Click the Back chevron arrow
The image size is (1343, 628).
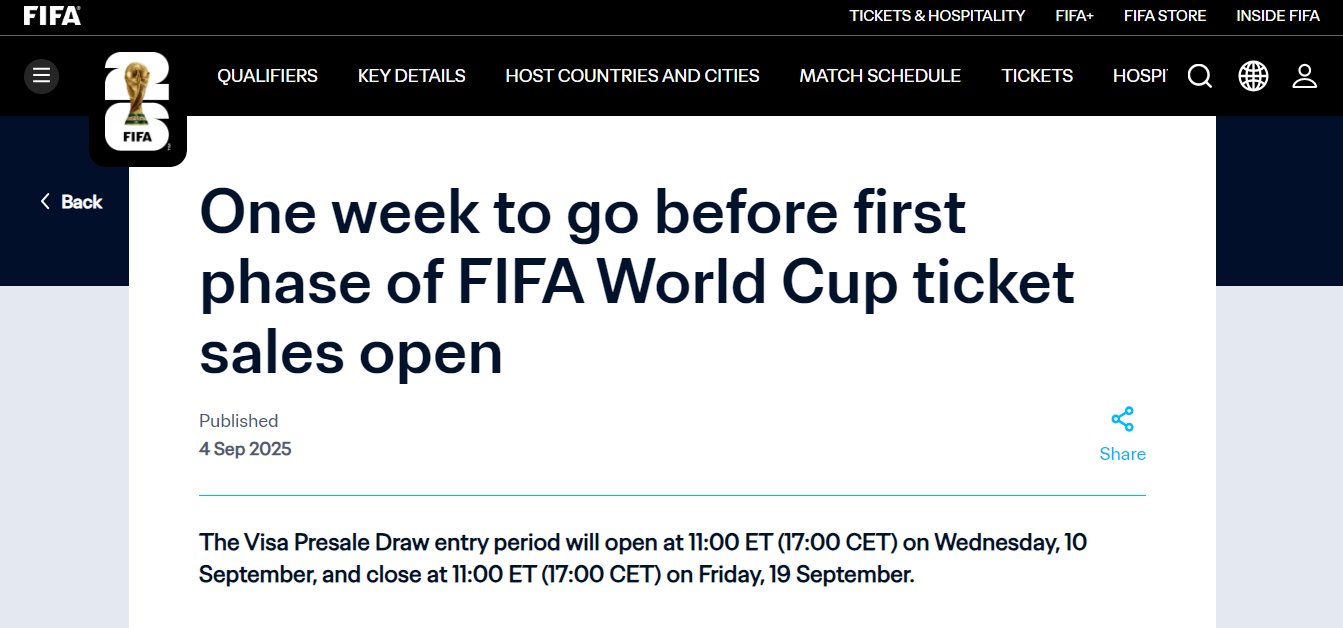point(45,202)
